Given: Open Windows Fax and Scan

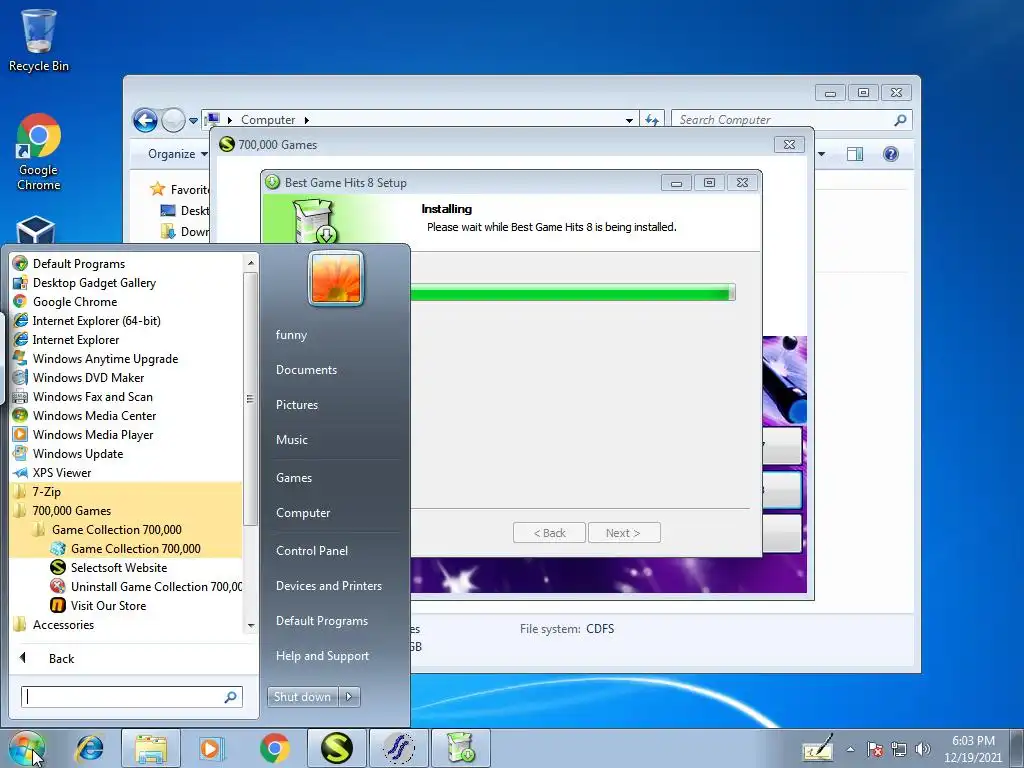Looking at the screenshot, I should pyautogui.click(x=82, y=396).
